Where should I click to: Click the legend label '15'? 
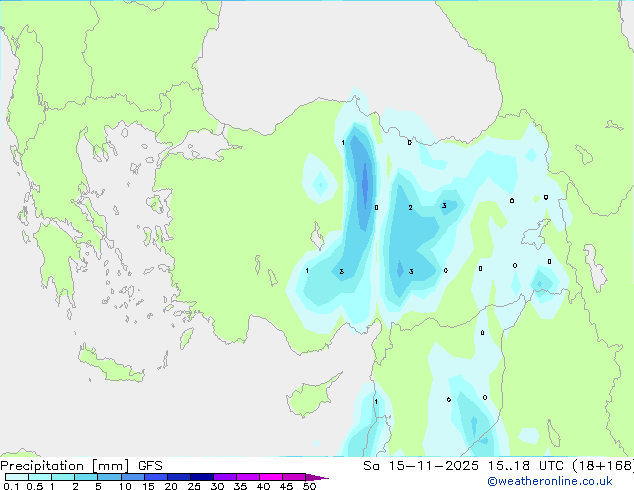point(148,486)
